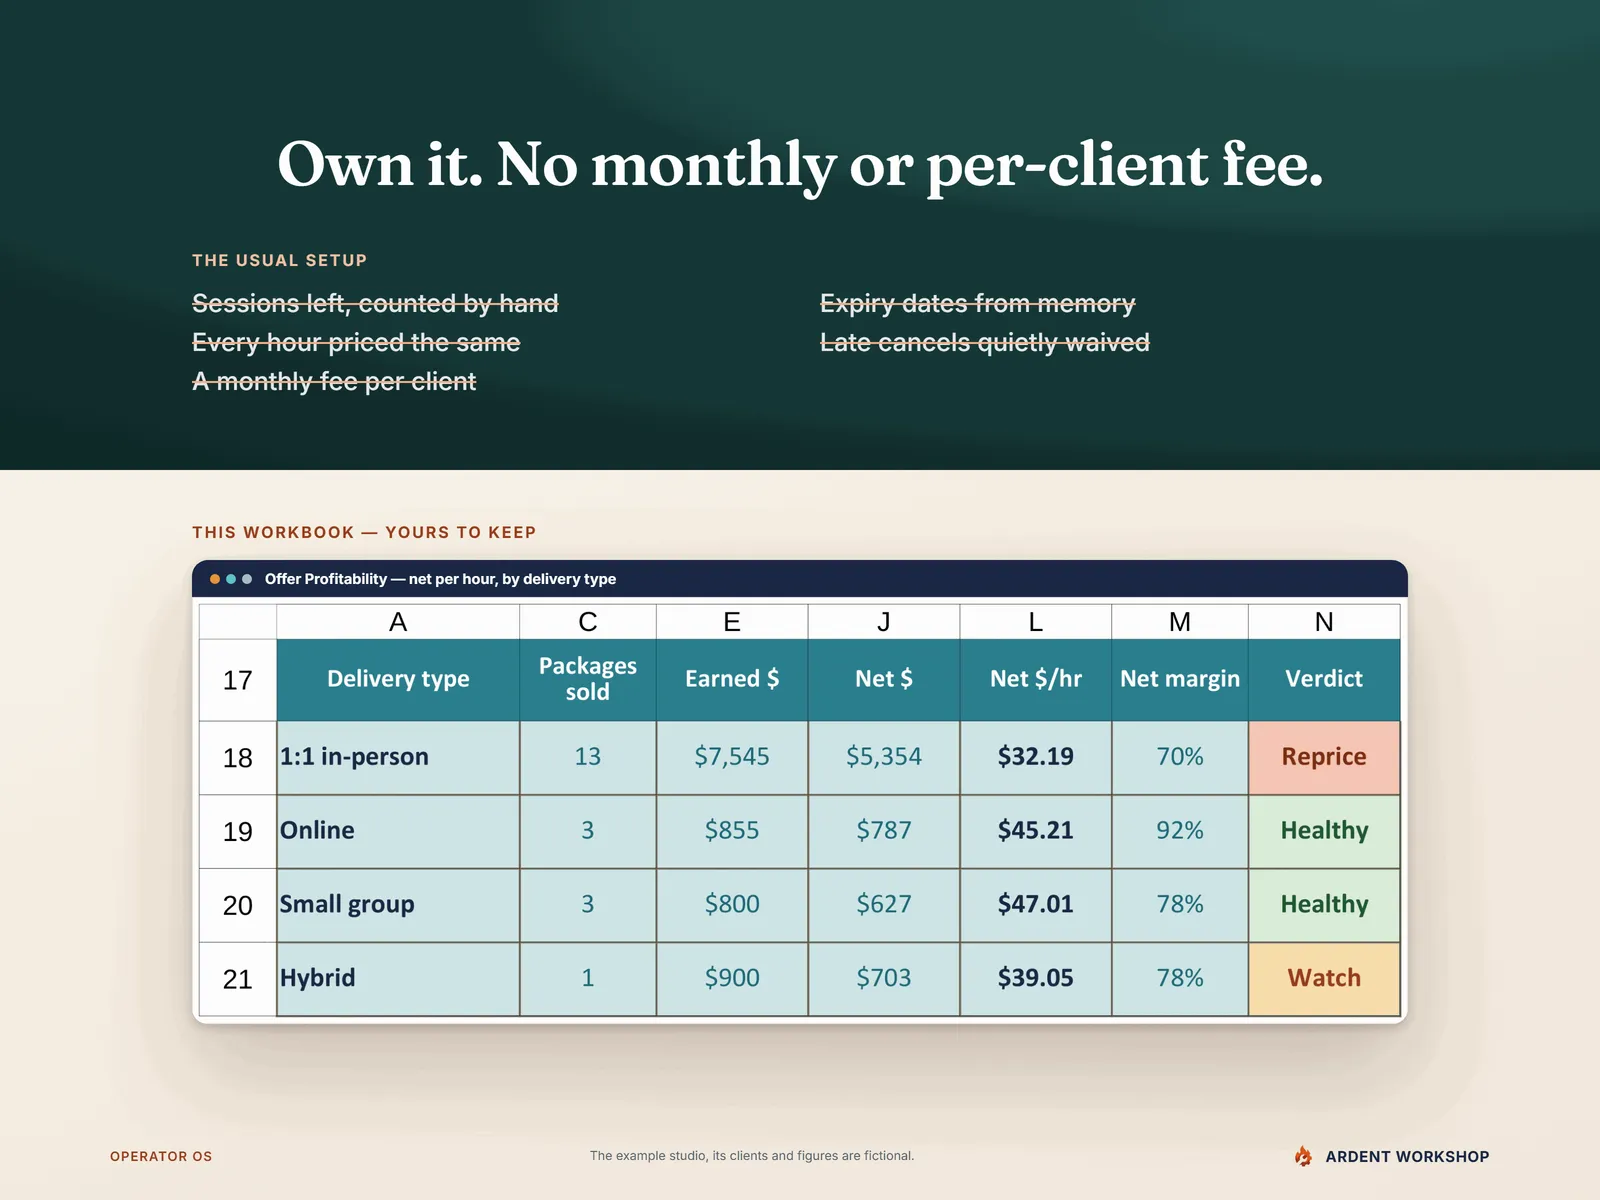Click the Ardent Workshop flame logo icon
The width and height of the screenshot is (1600, 1200).
pyautogui.click(x=1303, y=1156)
